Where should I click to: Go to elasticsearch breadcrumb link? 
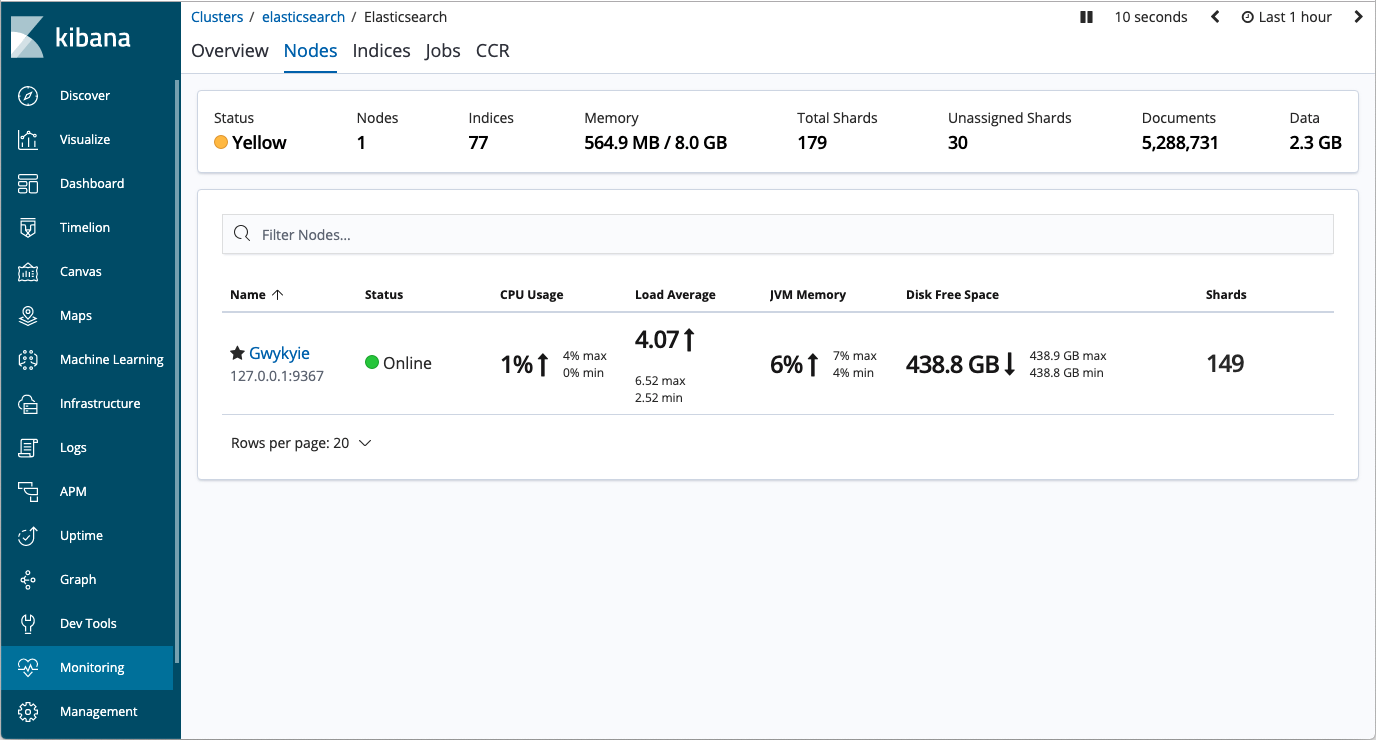pos(304,17)
